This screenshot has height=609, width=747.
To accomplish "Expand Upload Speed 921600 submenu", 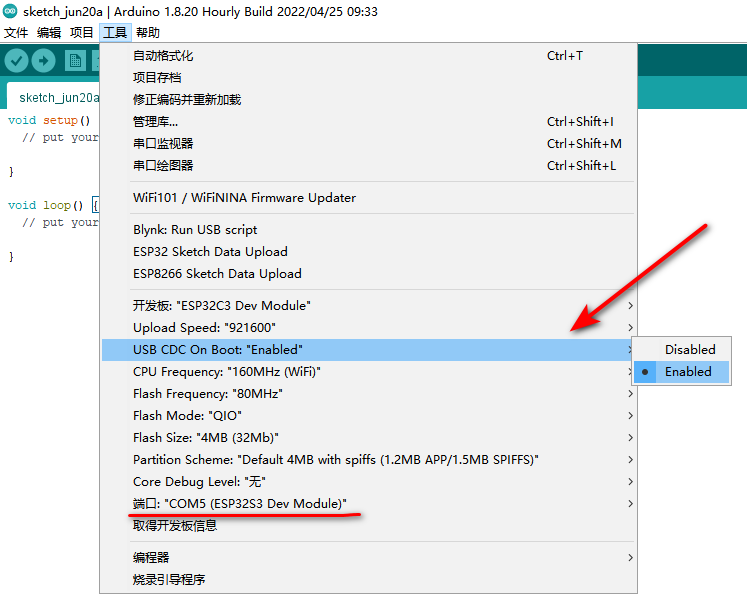I will click(x=369, y=327).
